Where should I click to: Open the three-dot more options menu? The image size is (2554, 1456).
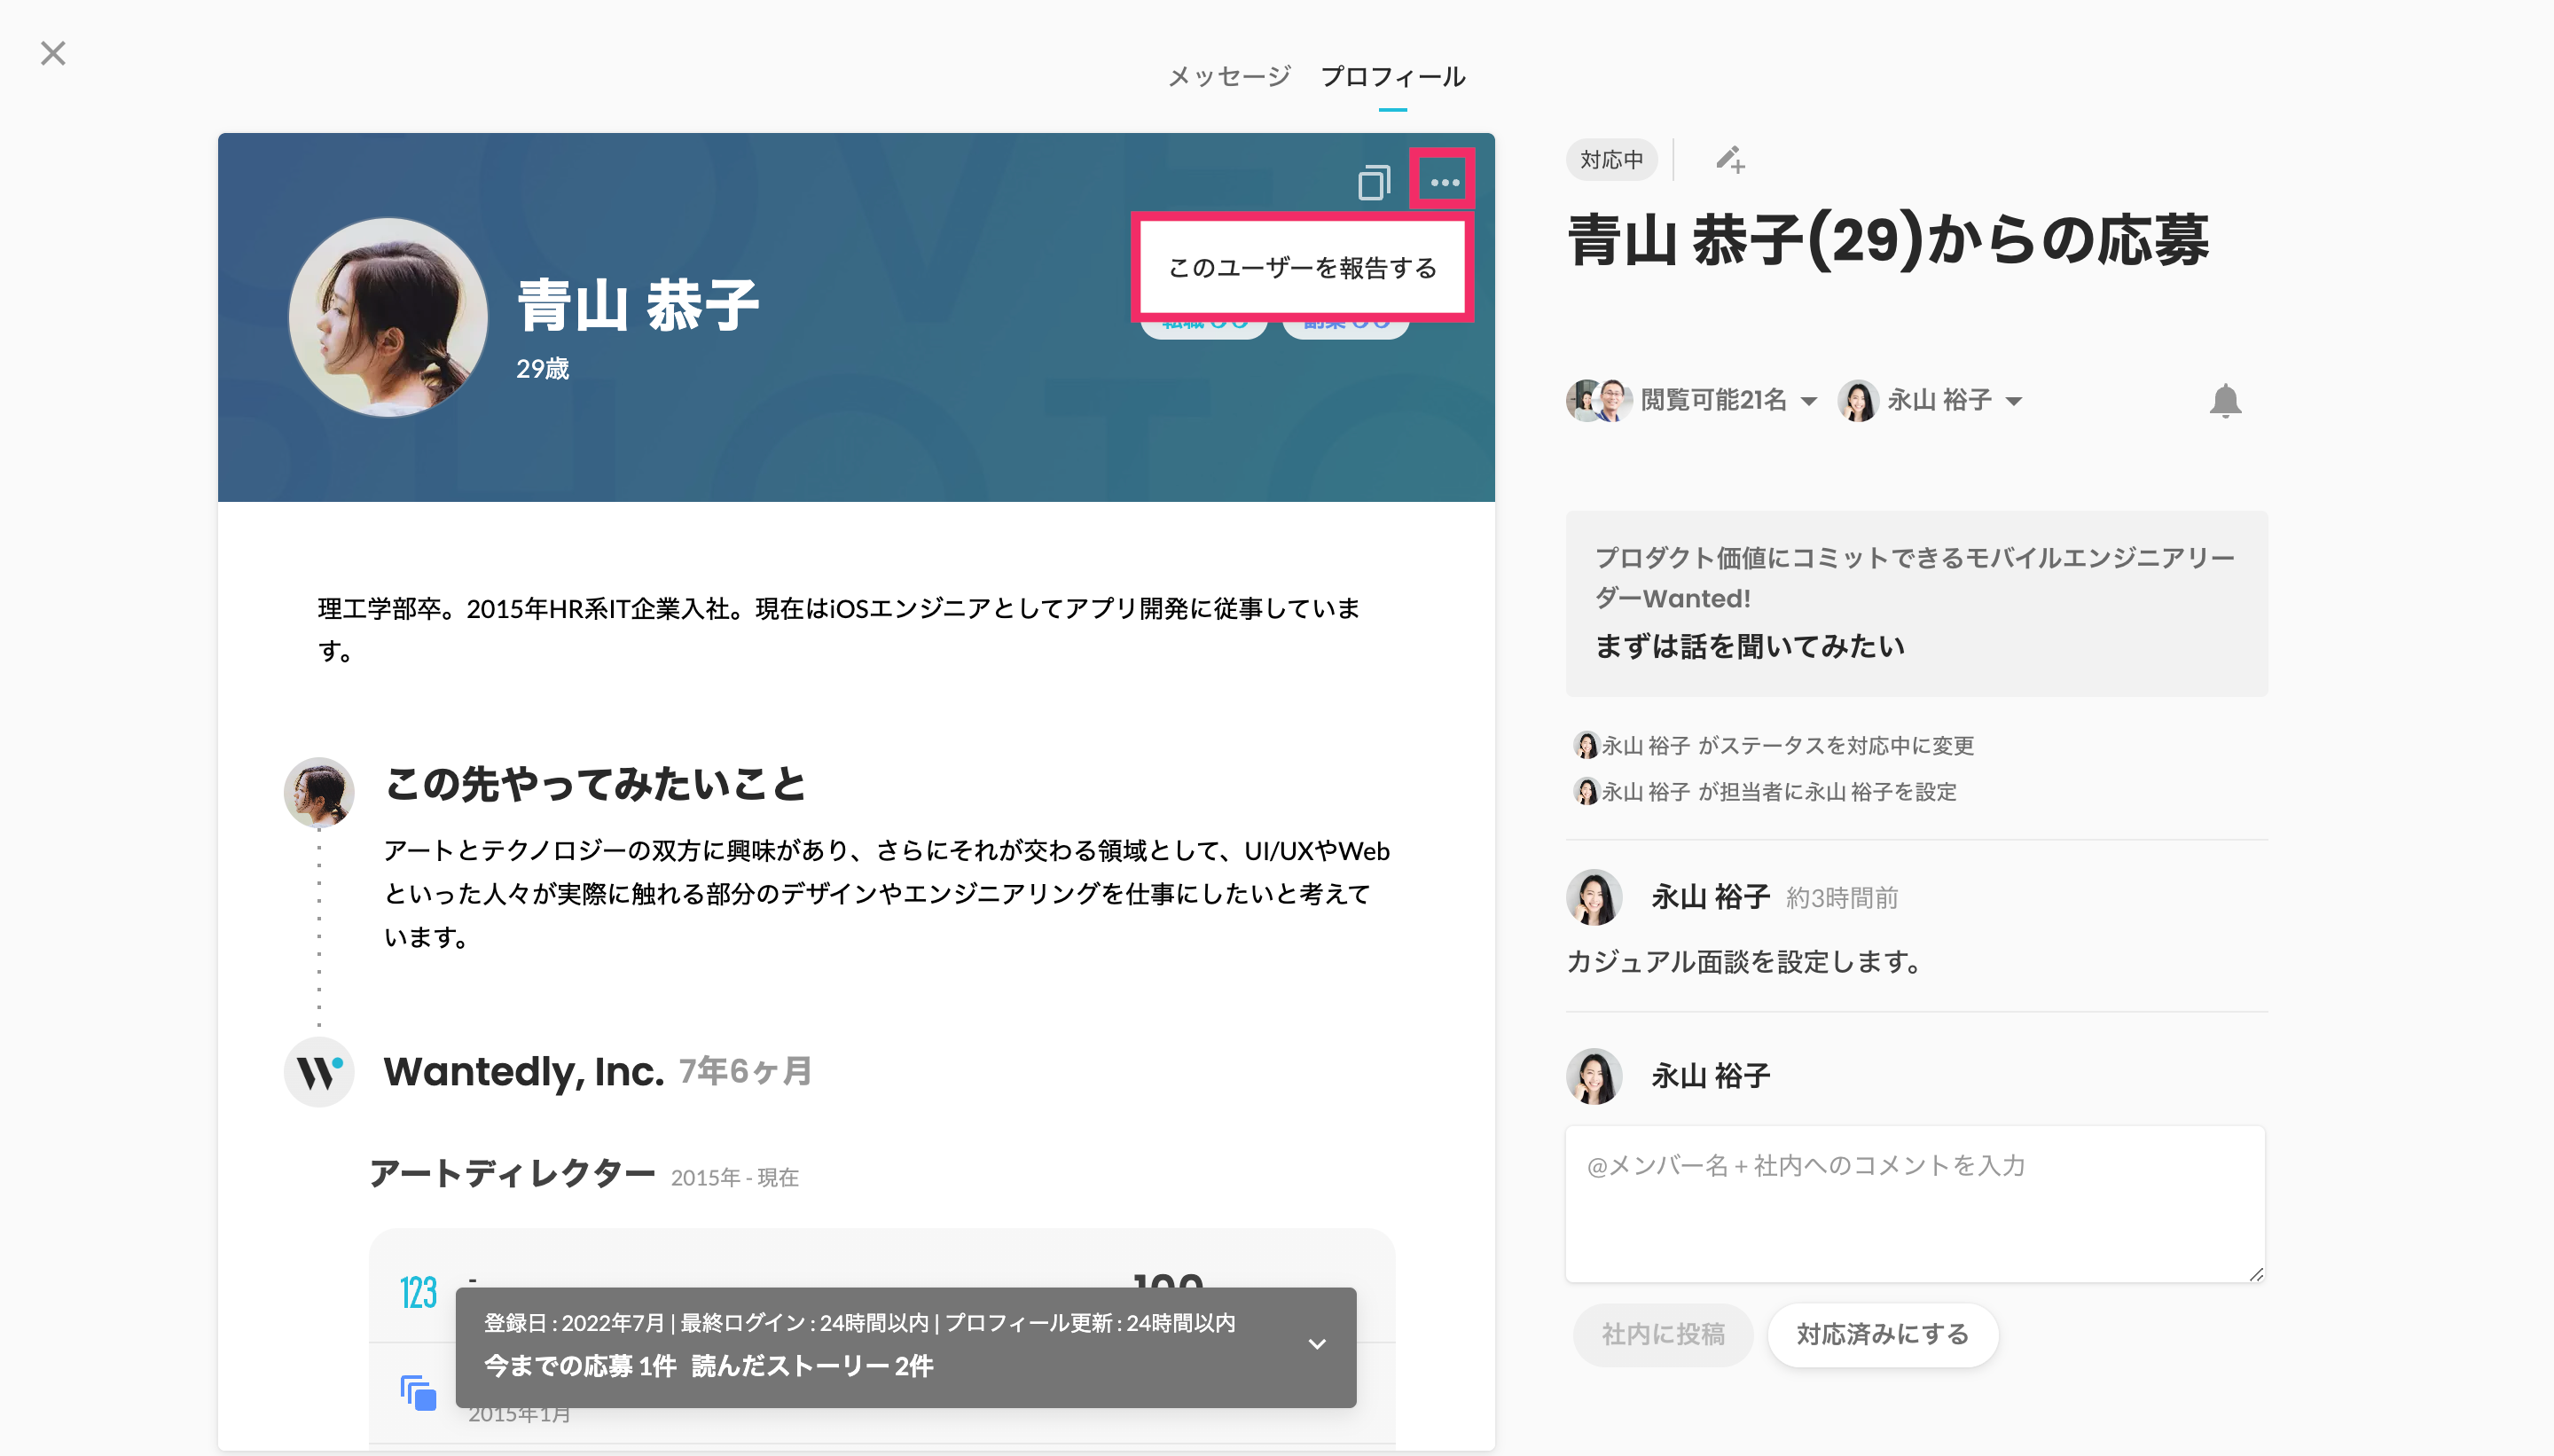[x=1444, y=182]
